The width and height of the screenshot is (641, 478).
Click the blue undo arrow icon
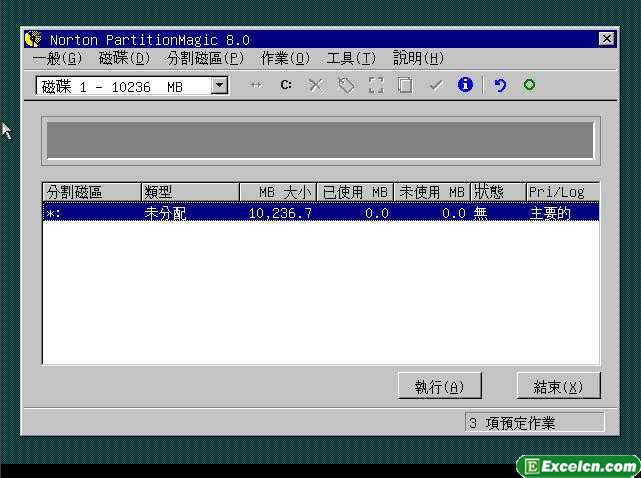click(500, 86)
